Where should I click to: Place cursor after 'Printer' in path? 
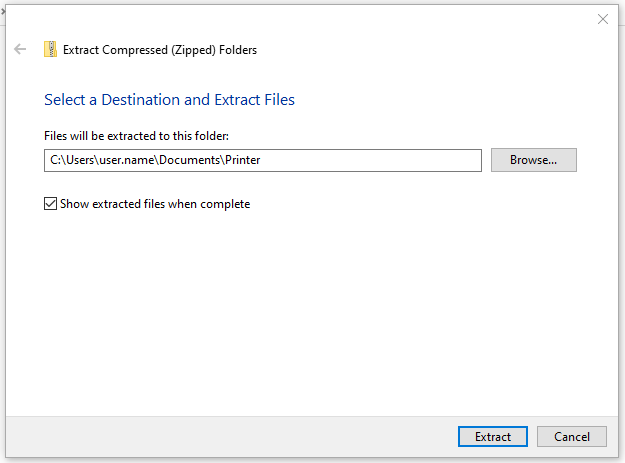coord(261,160)
